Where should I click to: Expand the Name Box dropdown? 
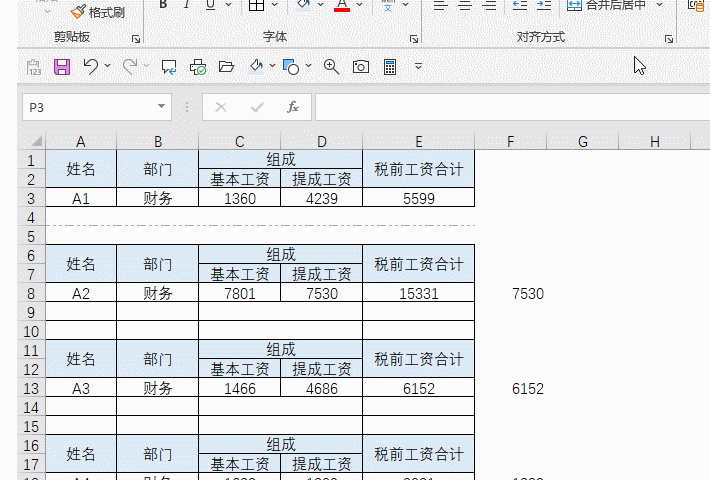tap(161, 107)
